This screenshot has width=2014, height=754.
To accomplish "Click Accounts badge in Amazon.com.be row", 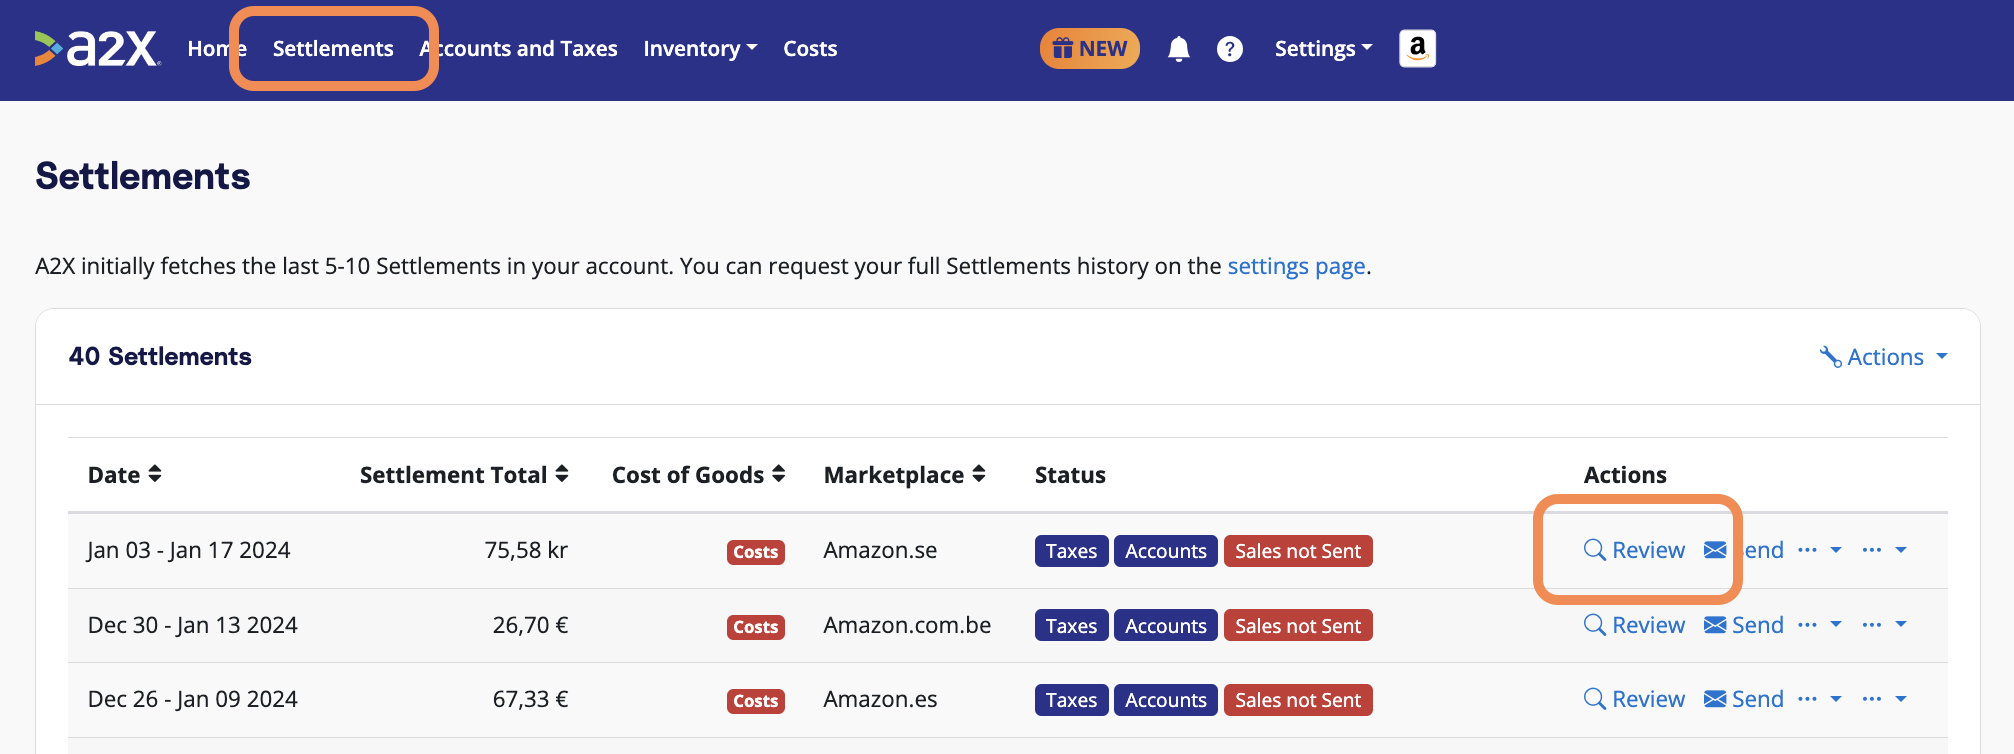I will point(1165,626).
